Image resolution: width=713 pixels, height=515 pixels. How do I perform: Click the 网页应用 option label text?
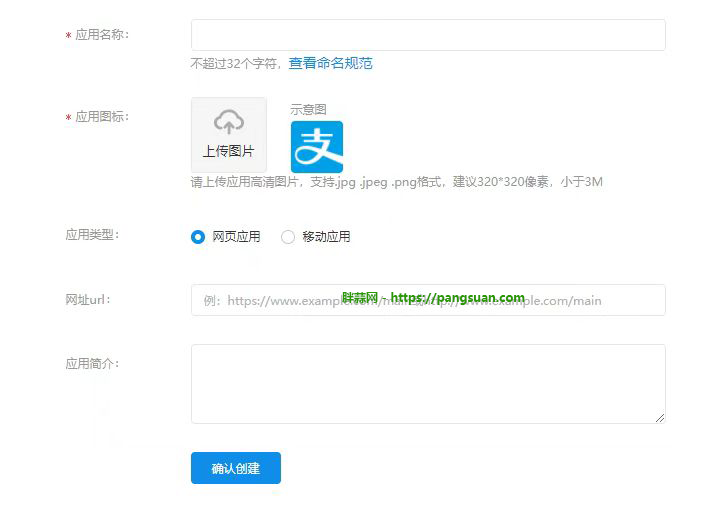236,237
